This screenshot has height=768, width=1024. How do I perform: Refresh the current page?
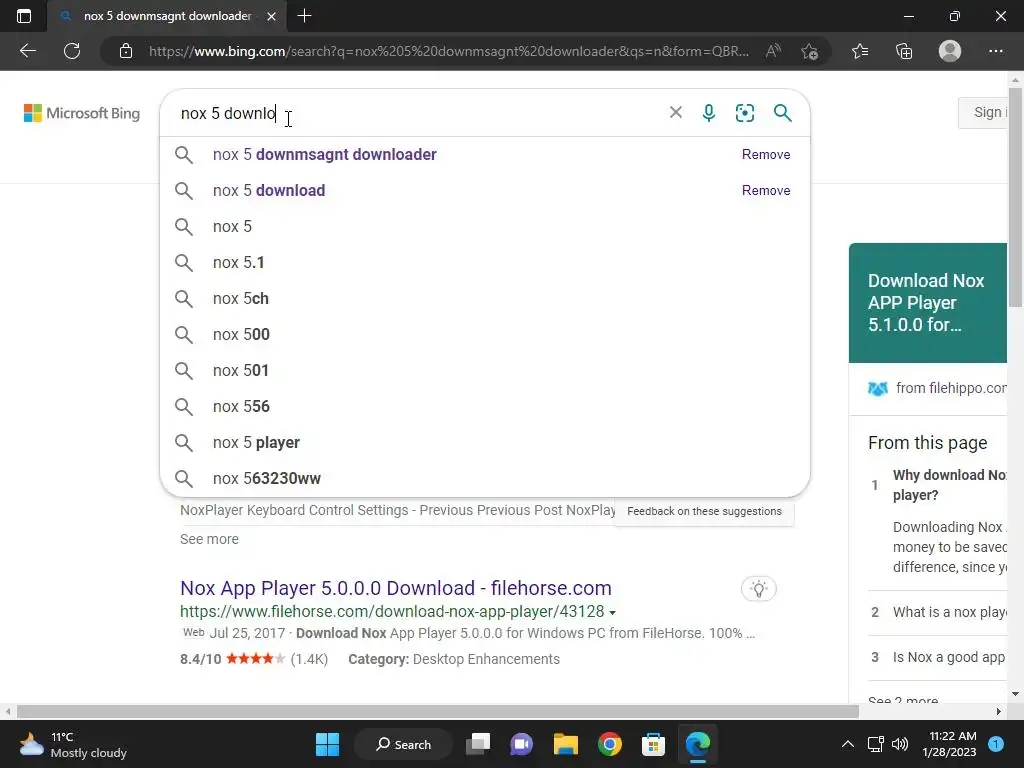click(72, 51)
